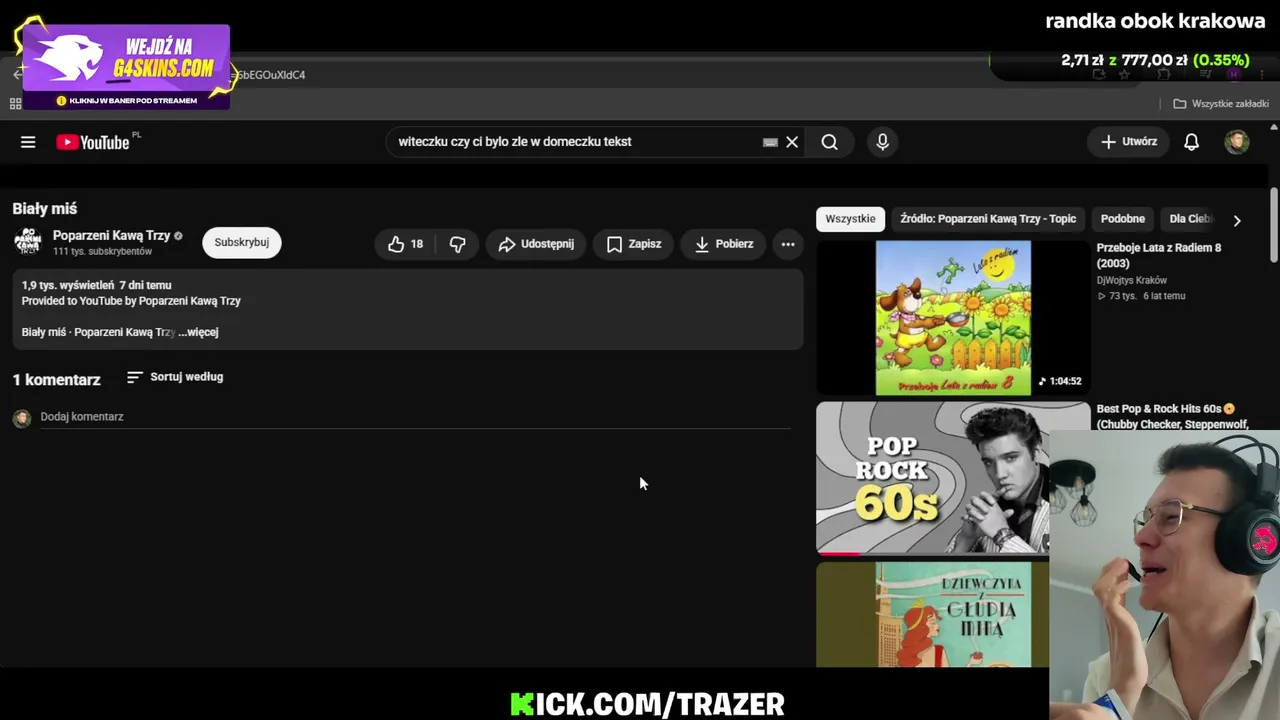1280x720 pixels.
Task: Open the Wszystkie zakładki bookmarks folder
Action: click(x=1221, y=104)
